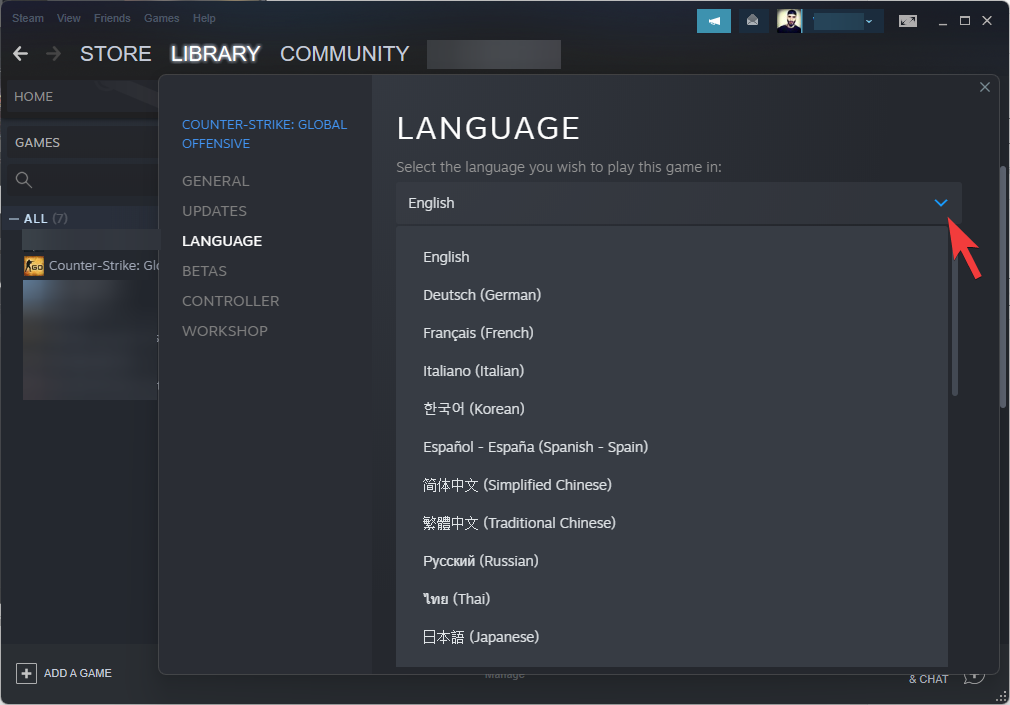The image size is (1010, 705).
Task: Open the WORKSHOP properties section
Action: coord(225,331)
